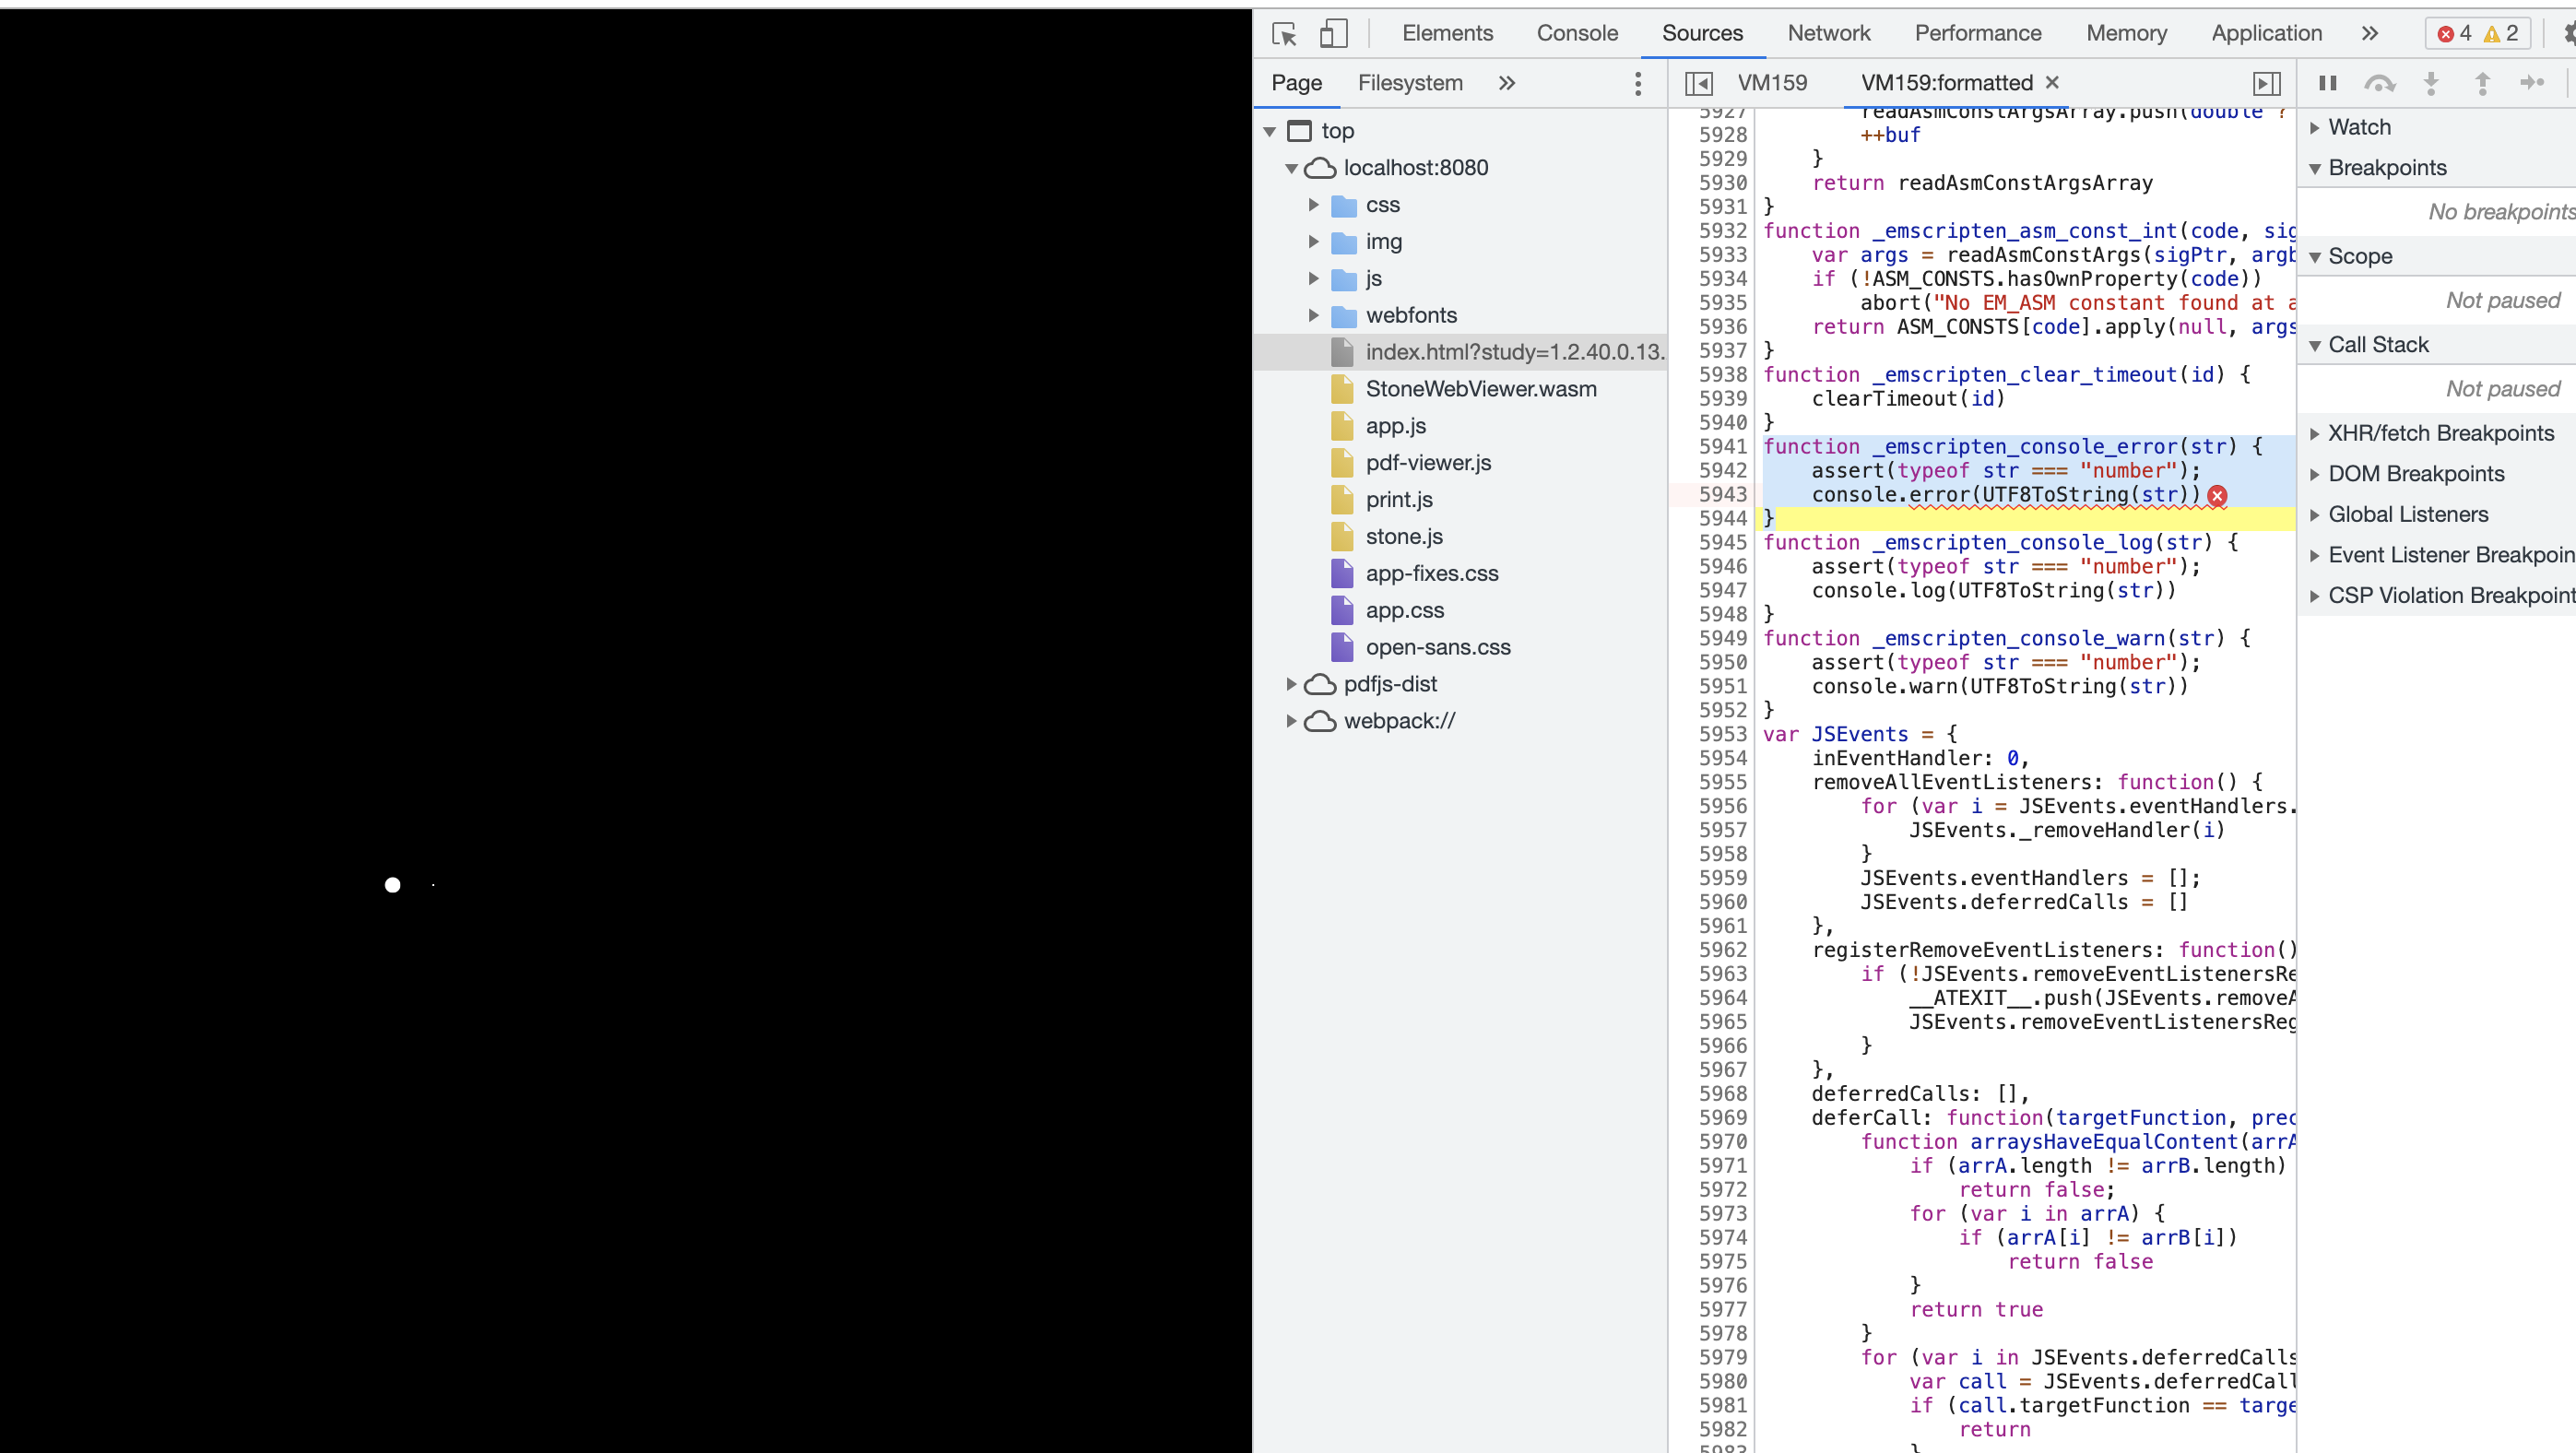Show more DevTools tabs chevron
The height and width of the screenshot is (1453, 2576).
click(x=2370, y=33)
